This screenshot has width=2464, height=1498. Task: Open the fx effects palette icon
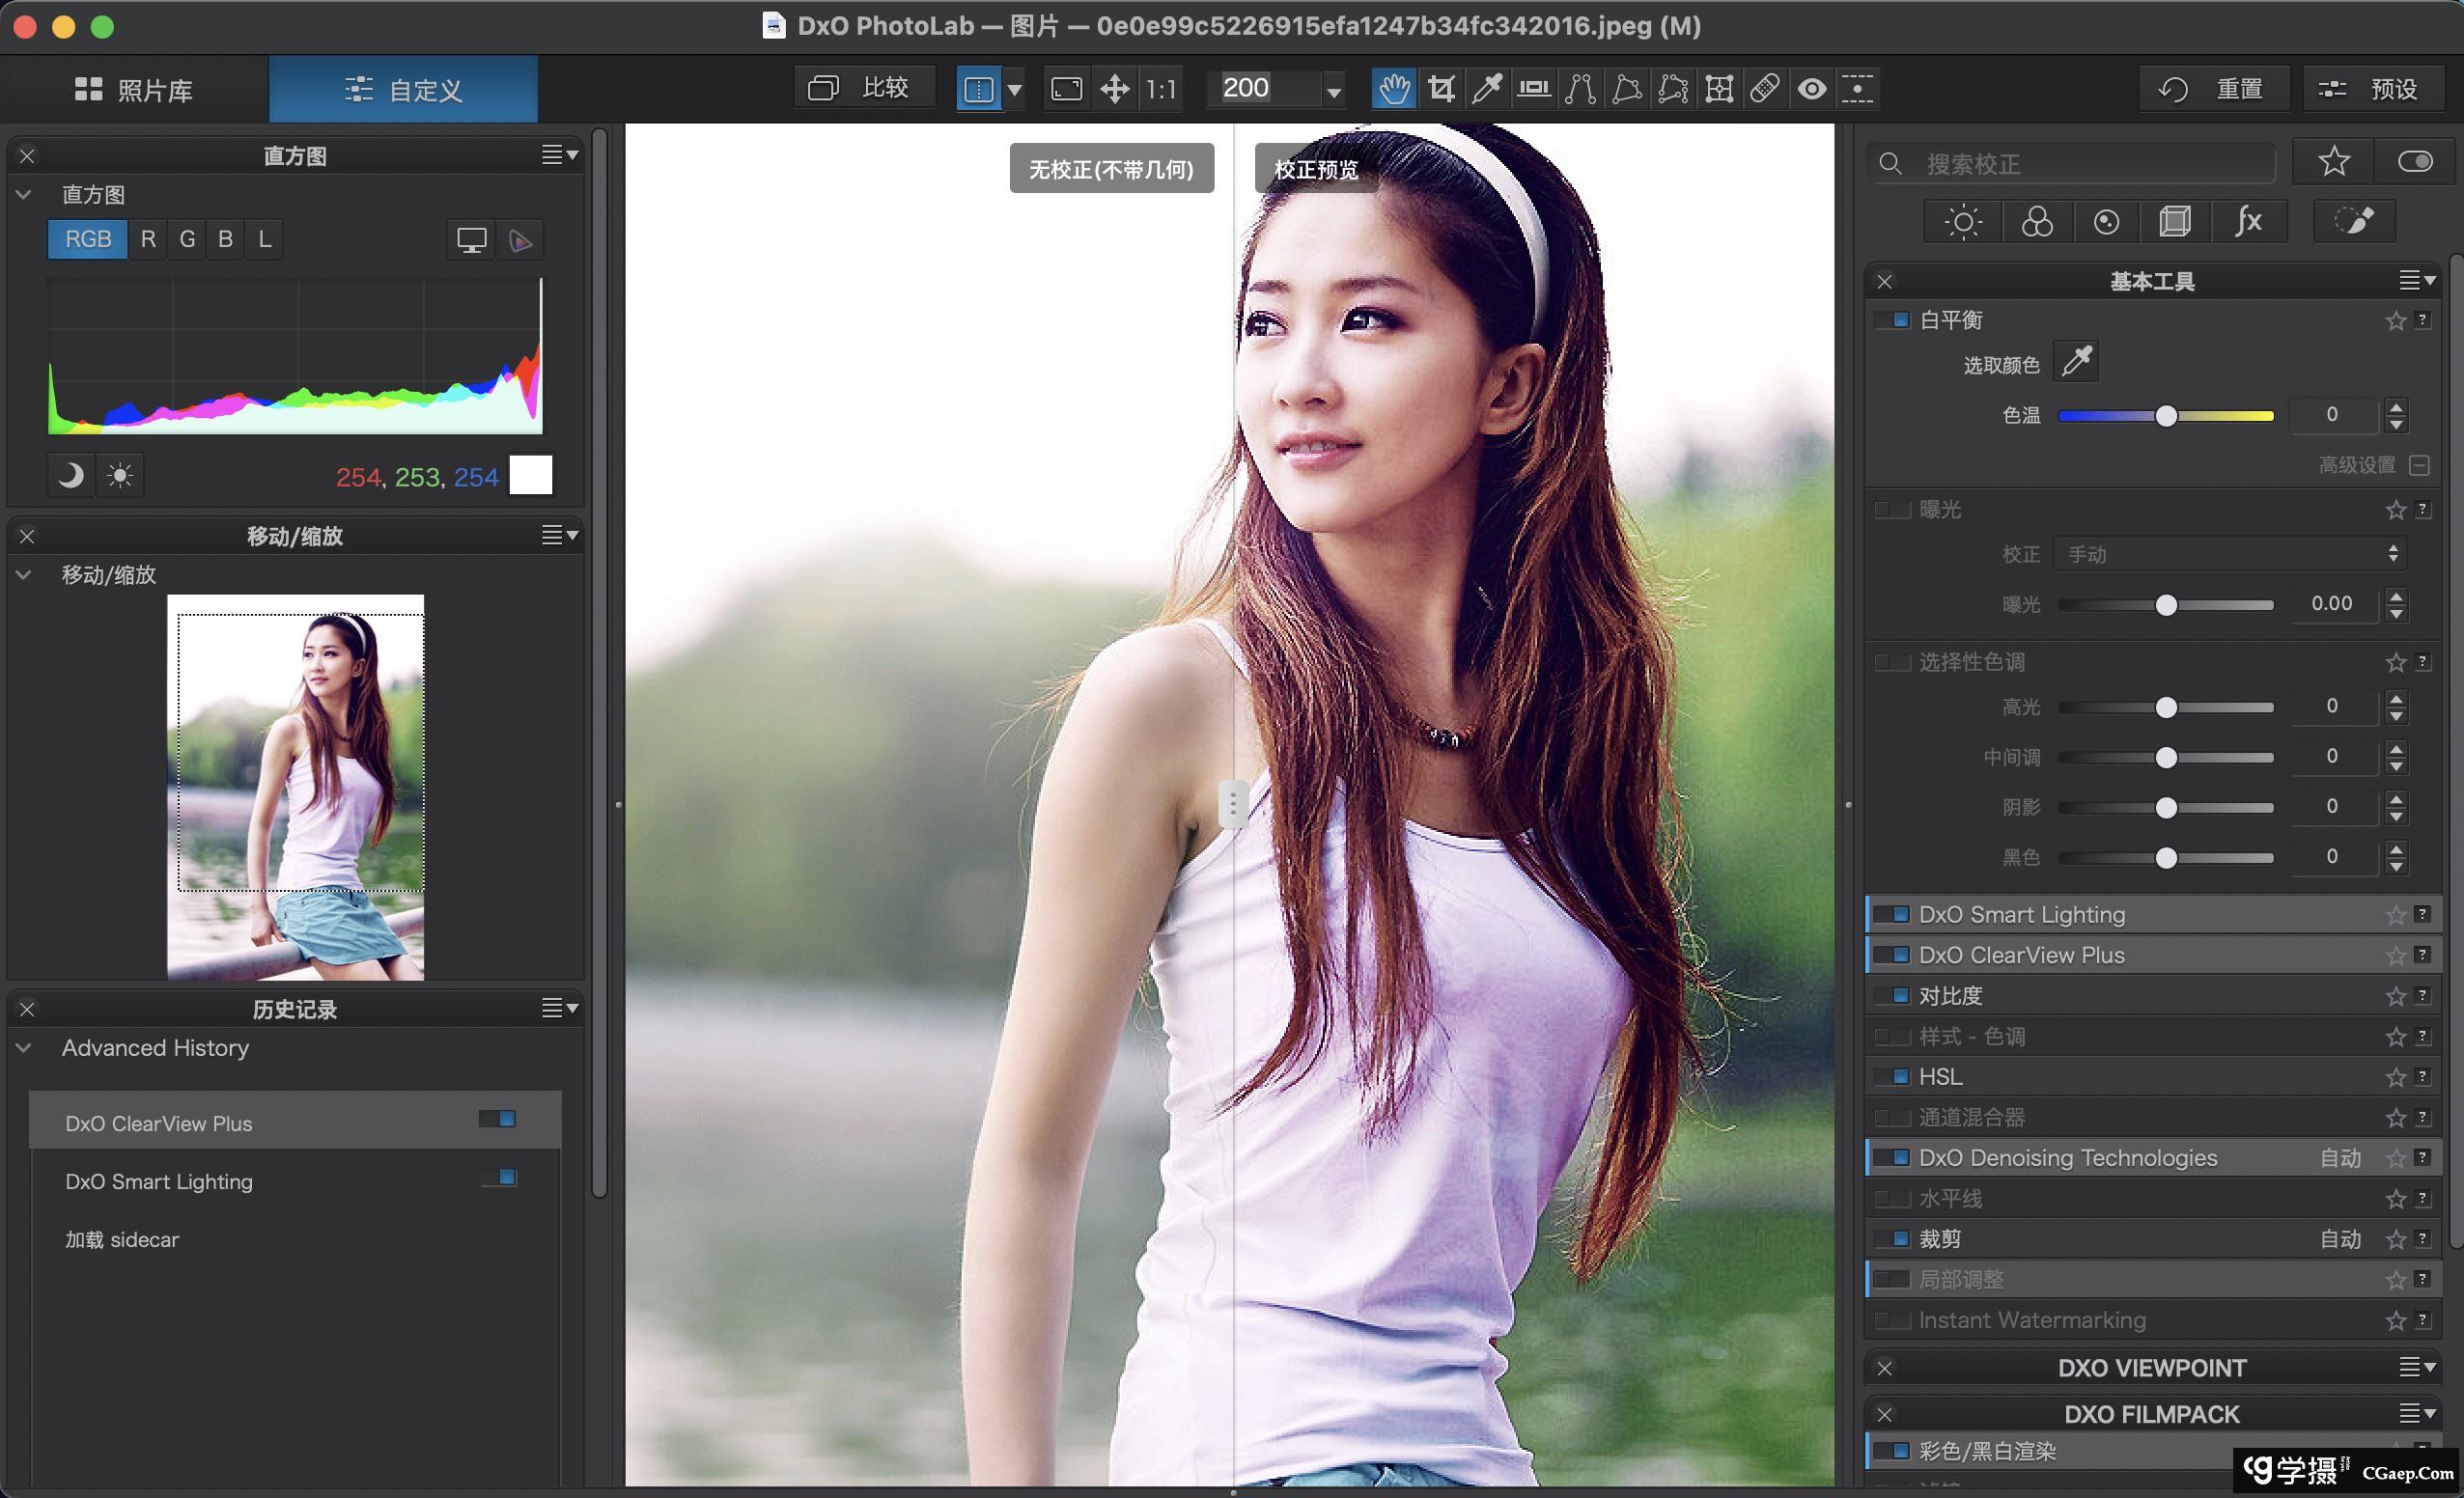tap(2248, 222)
